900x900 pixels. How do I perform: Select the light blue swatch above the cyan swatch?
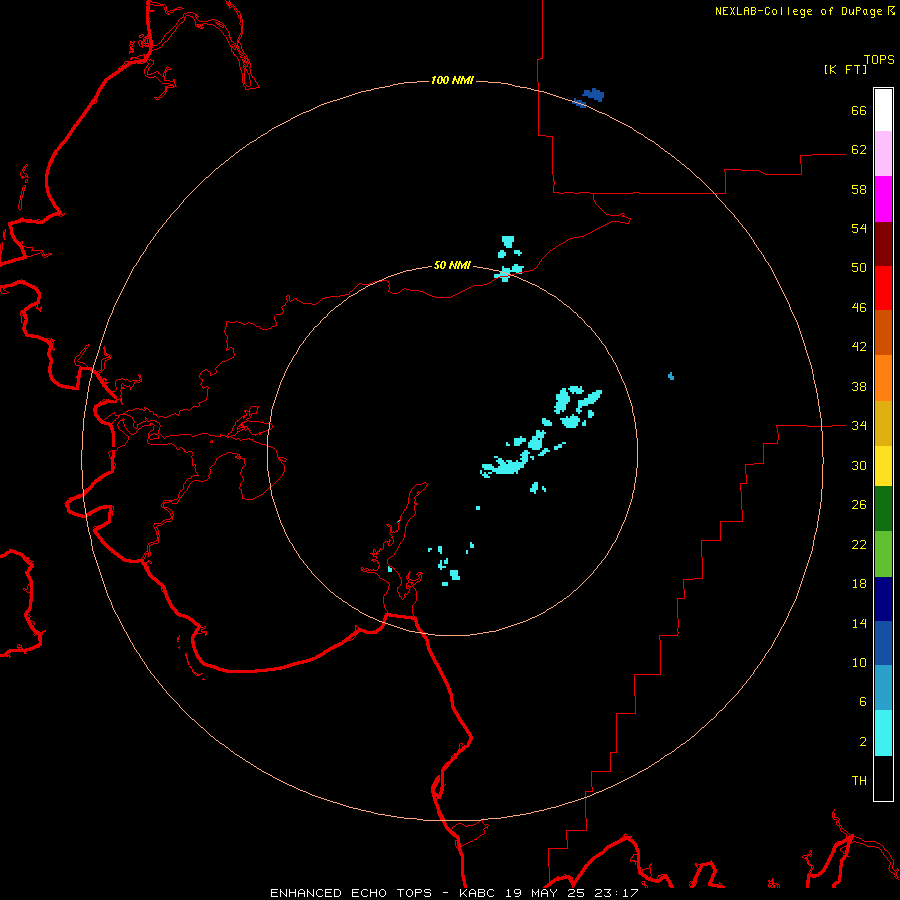(883, 688)
